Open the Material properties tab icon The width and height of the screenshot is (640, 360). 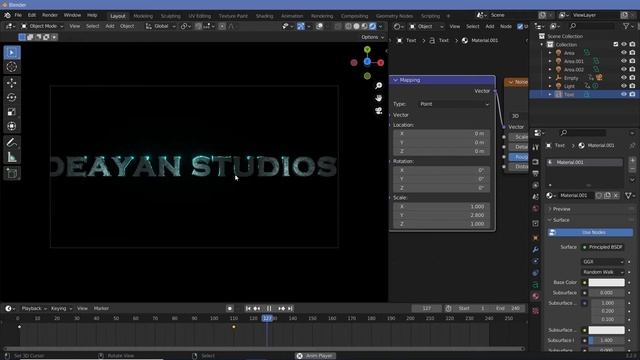pos(536,296)
